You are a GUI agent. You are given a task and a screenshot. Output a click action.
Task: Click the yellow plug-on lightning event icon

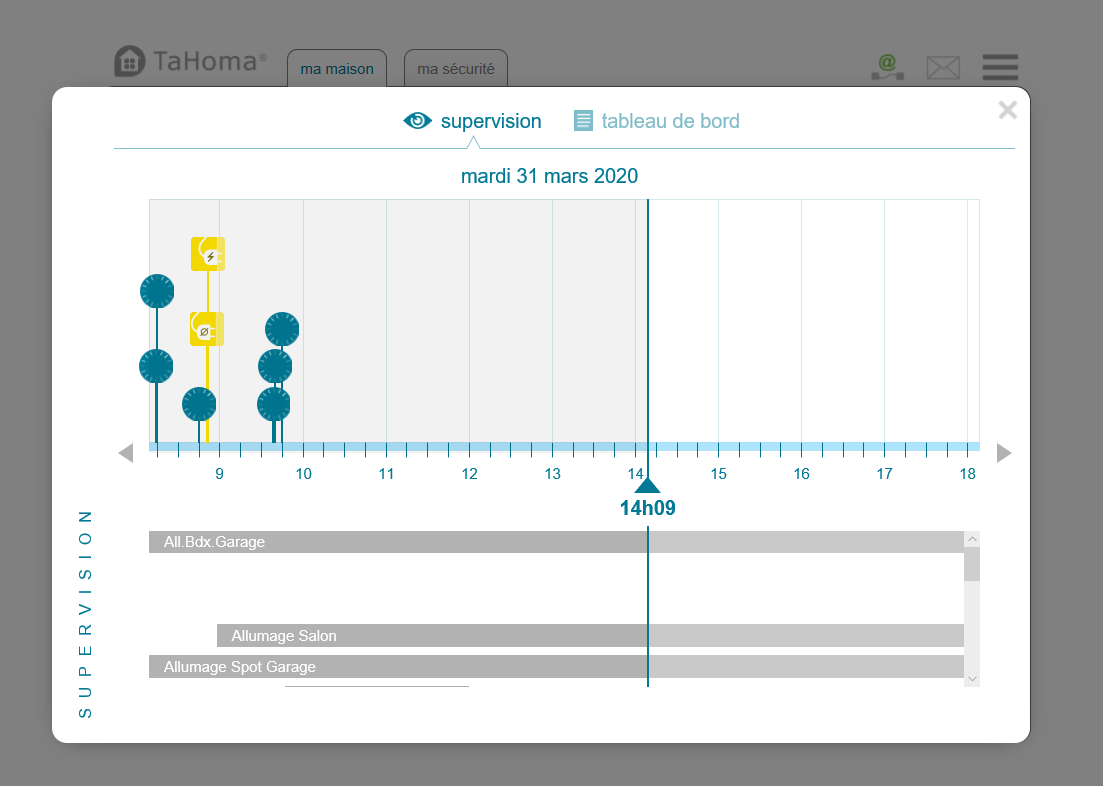tap(208, 254)
